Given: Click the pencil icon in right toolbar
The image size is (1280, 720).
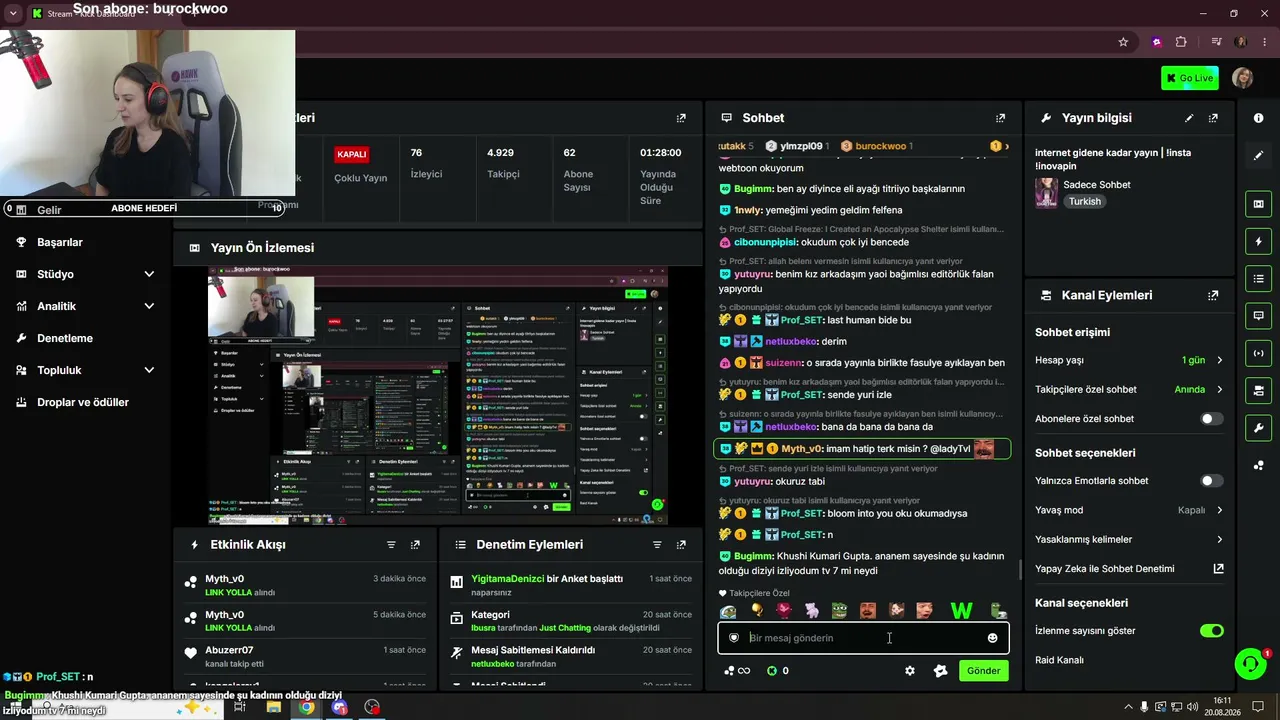Looking at the screenshot, I should point(1258,156).
